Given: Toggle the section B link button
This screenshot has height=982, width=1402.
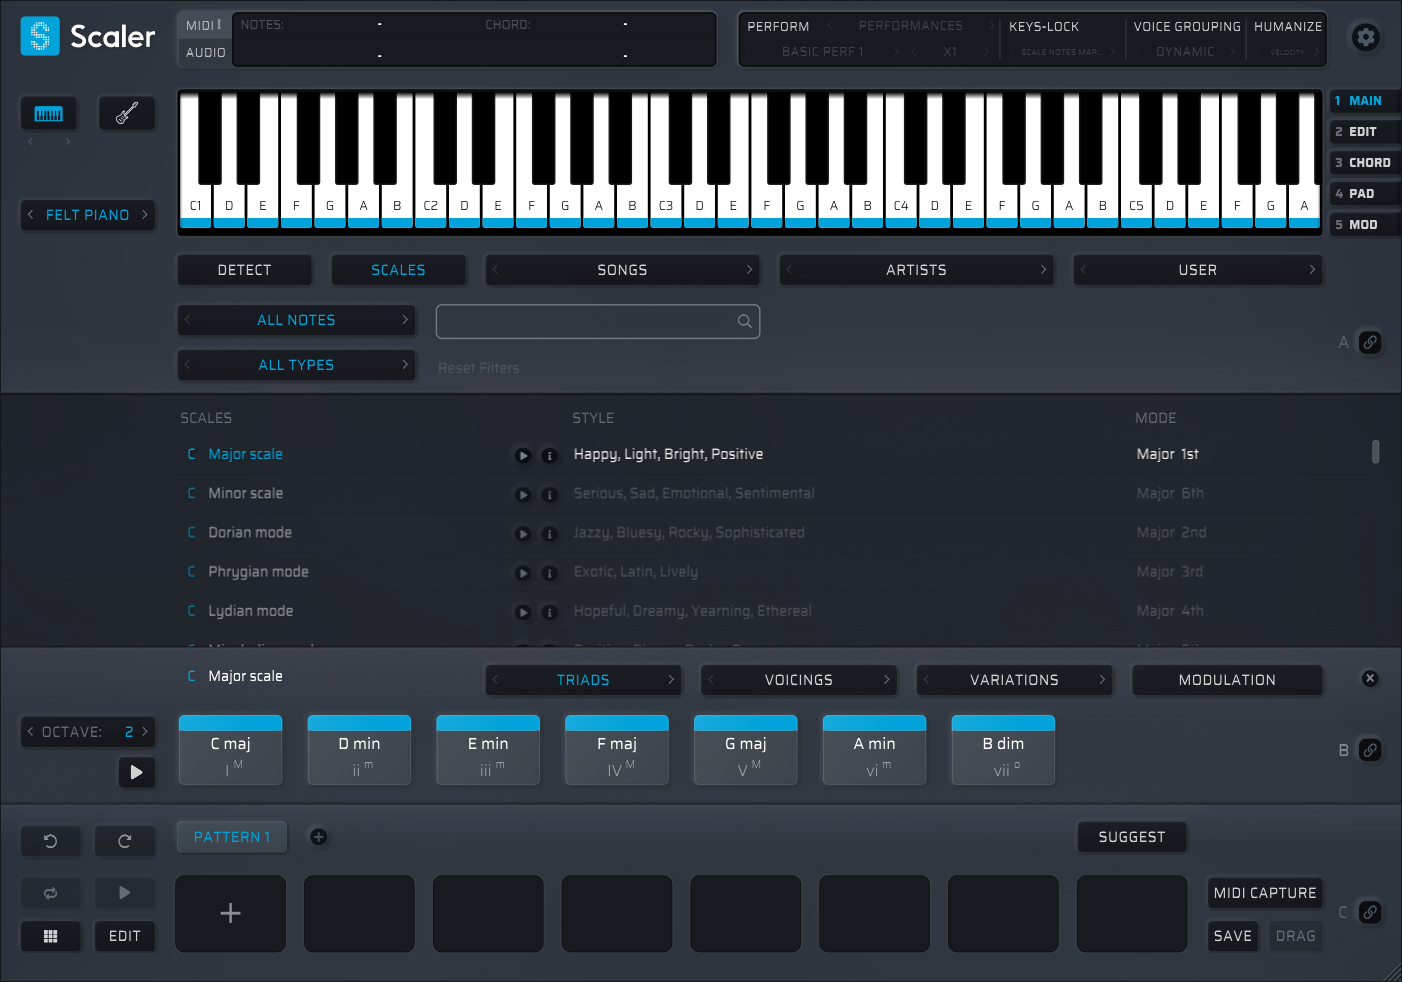Looking at the screenshot, I should click(x=1370, y=750).
